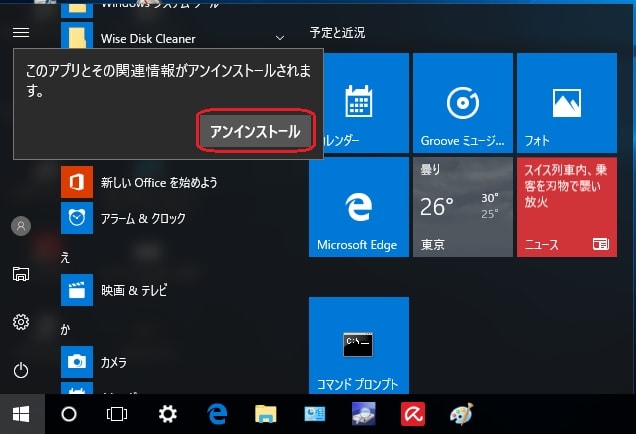Select the 新しい Office を始めよう label
The image size is (636, 434).
[159, 183]
